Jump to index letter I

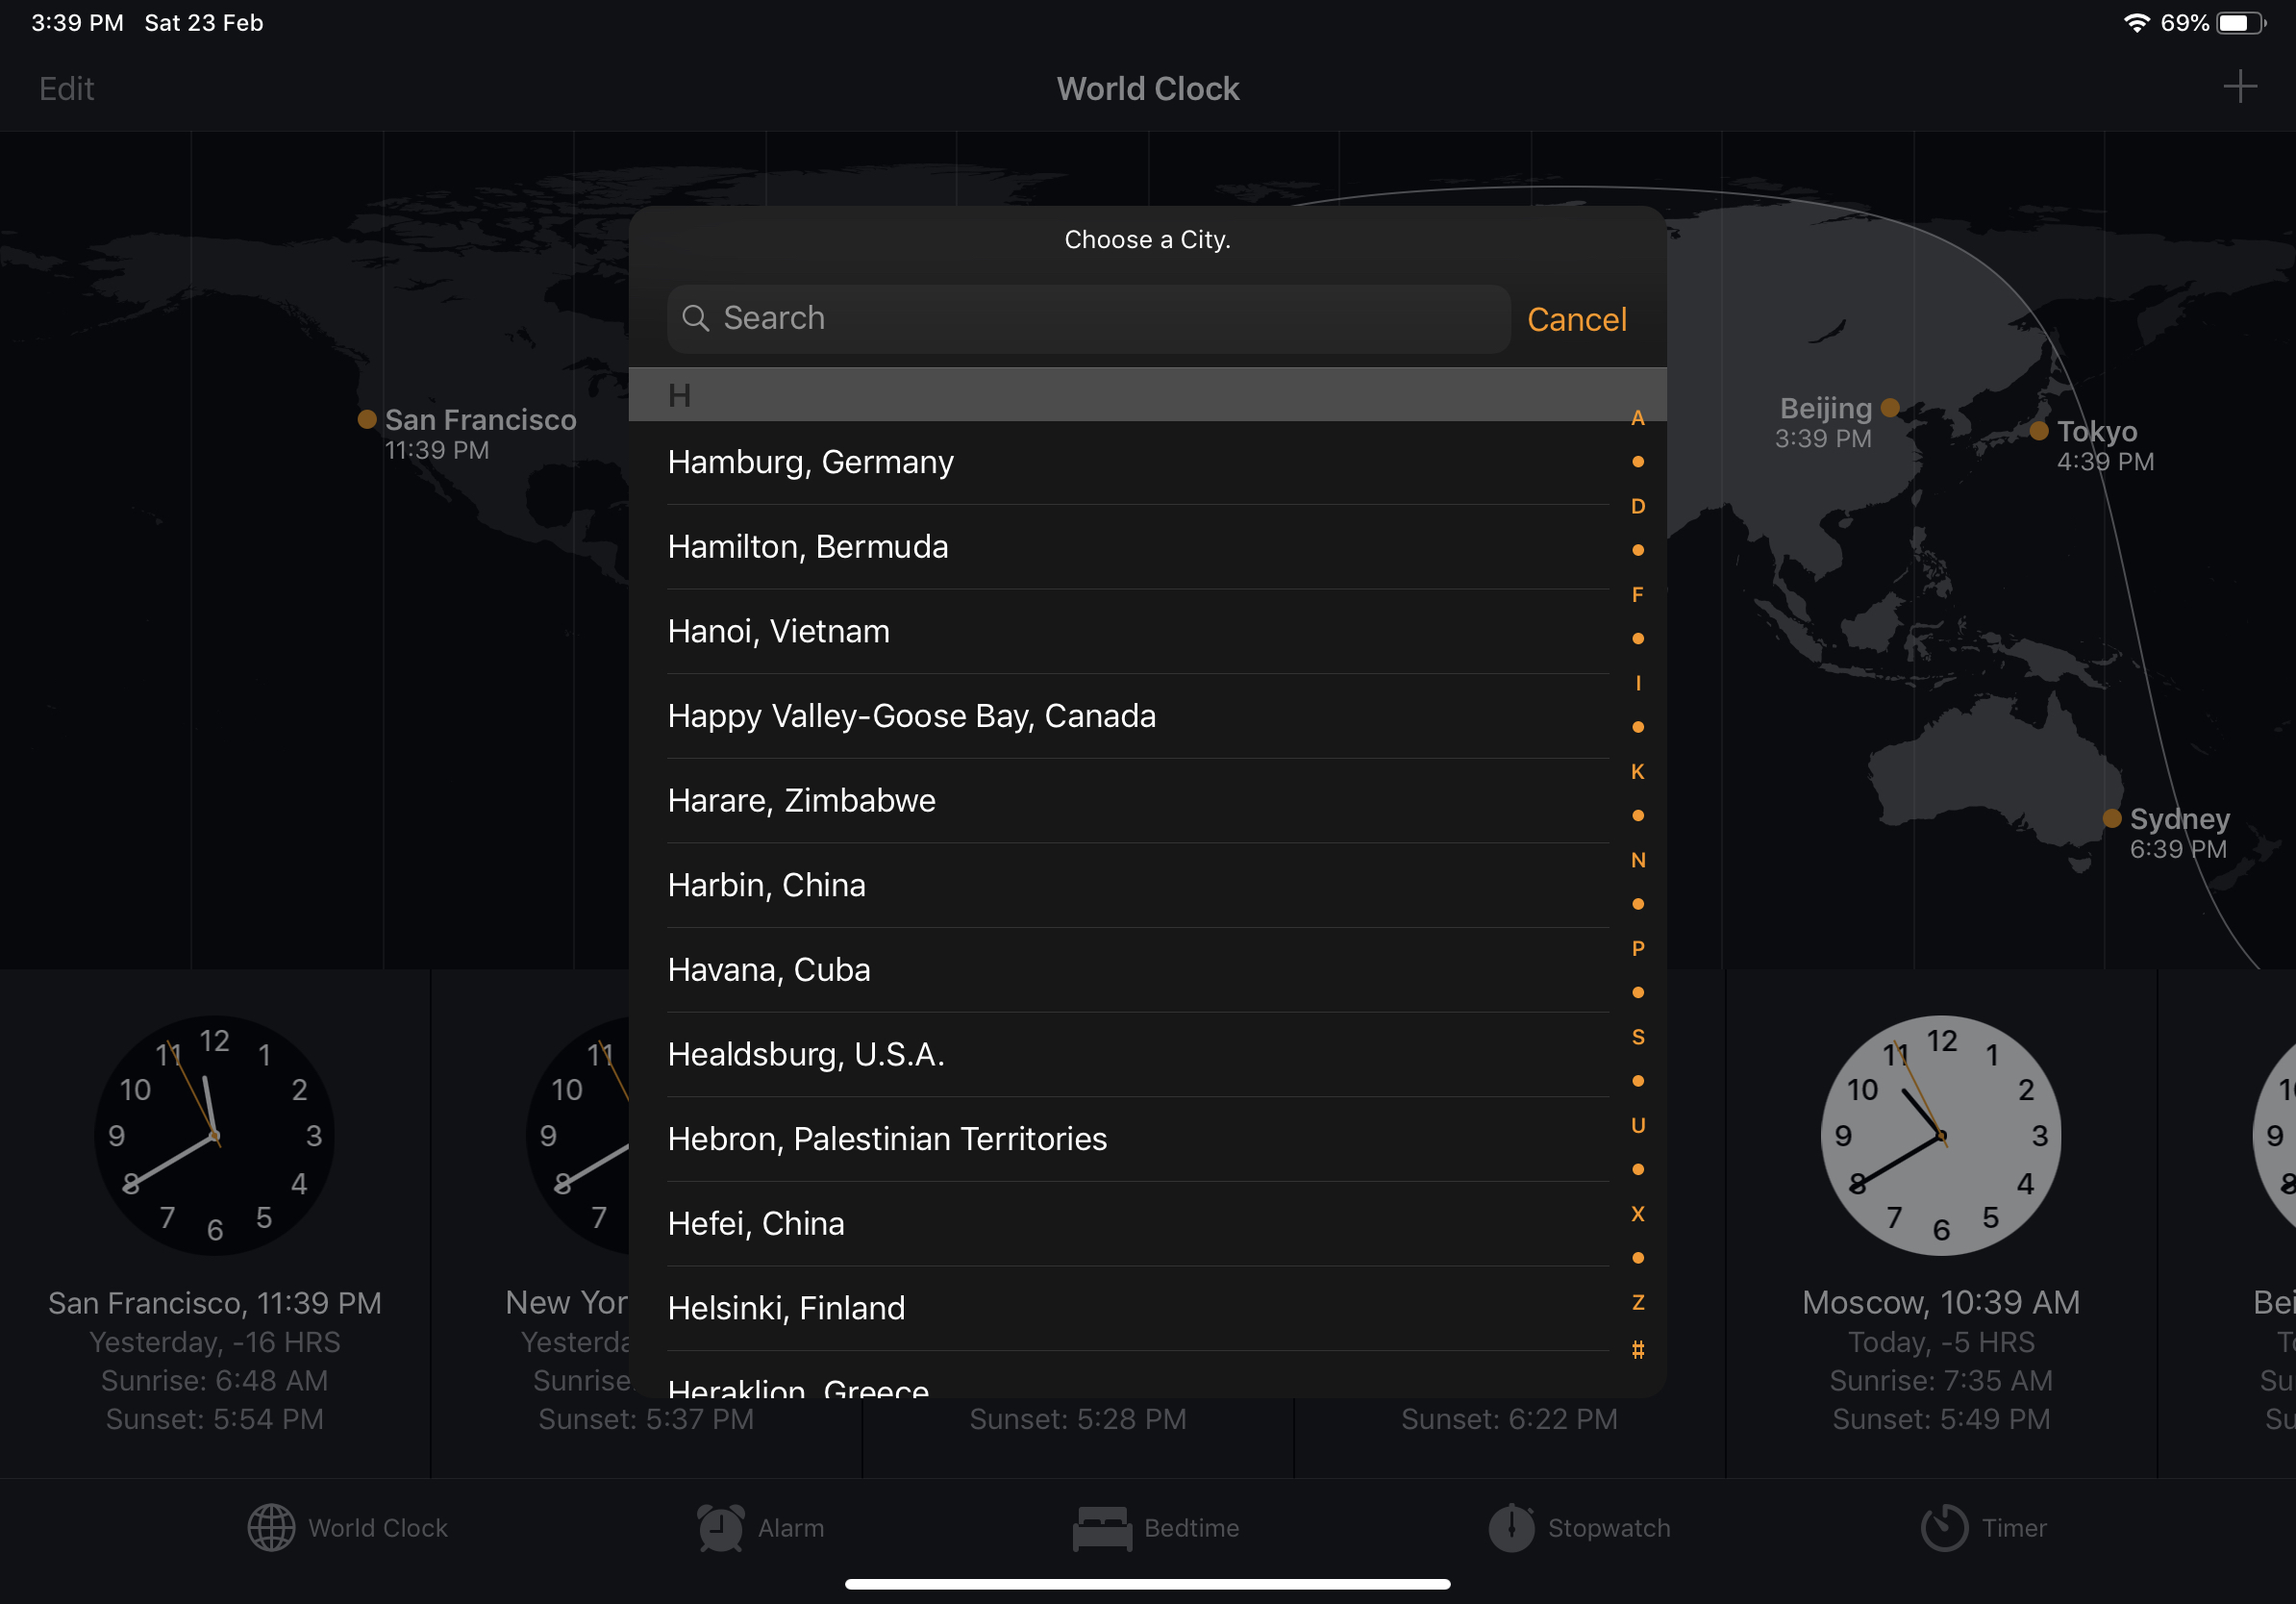point(1637,683)
